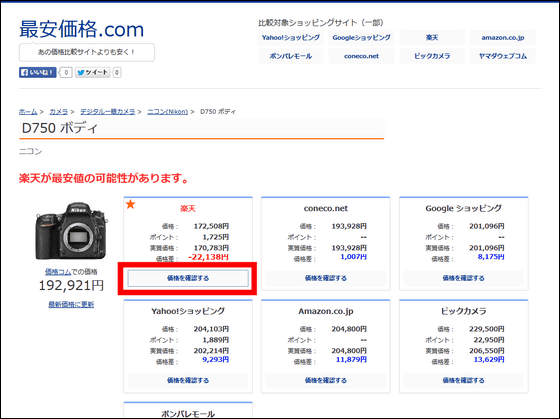Click the 13,629円 difference on ビックカメラ card
This screenshot has width=560, height=419.
click(x=489, y=359)
